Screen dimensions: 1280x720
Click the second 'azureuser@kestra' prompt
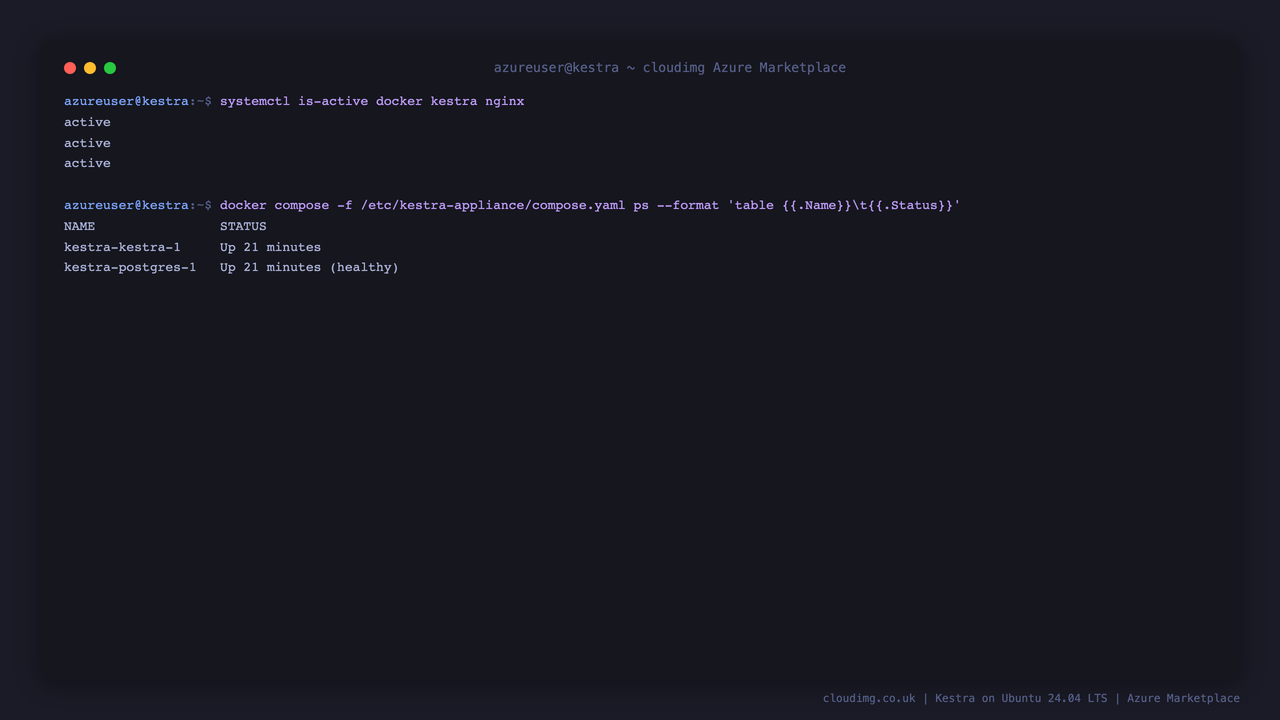pyautogui.click(x=126, y=205)
